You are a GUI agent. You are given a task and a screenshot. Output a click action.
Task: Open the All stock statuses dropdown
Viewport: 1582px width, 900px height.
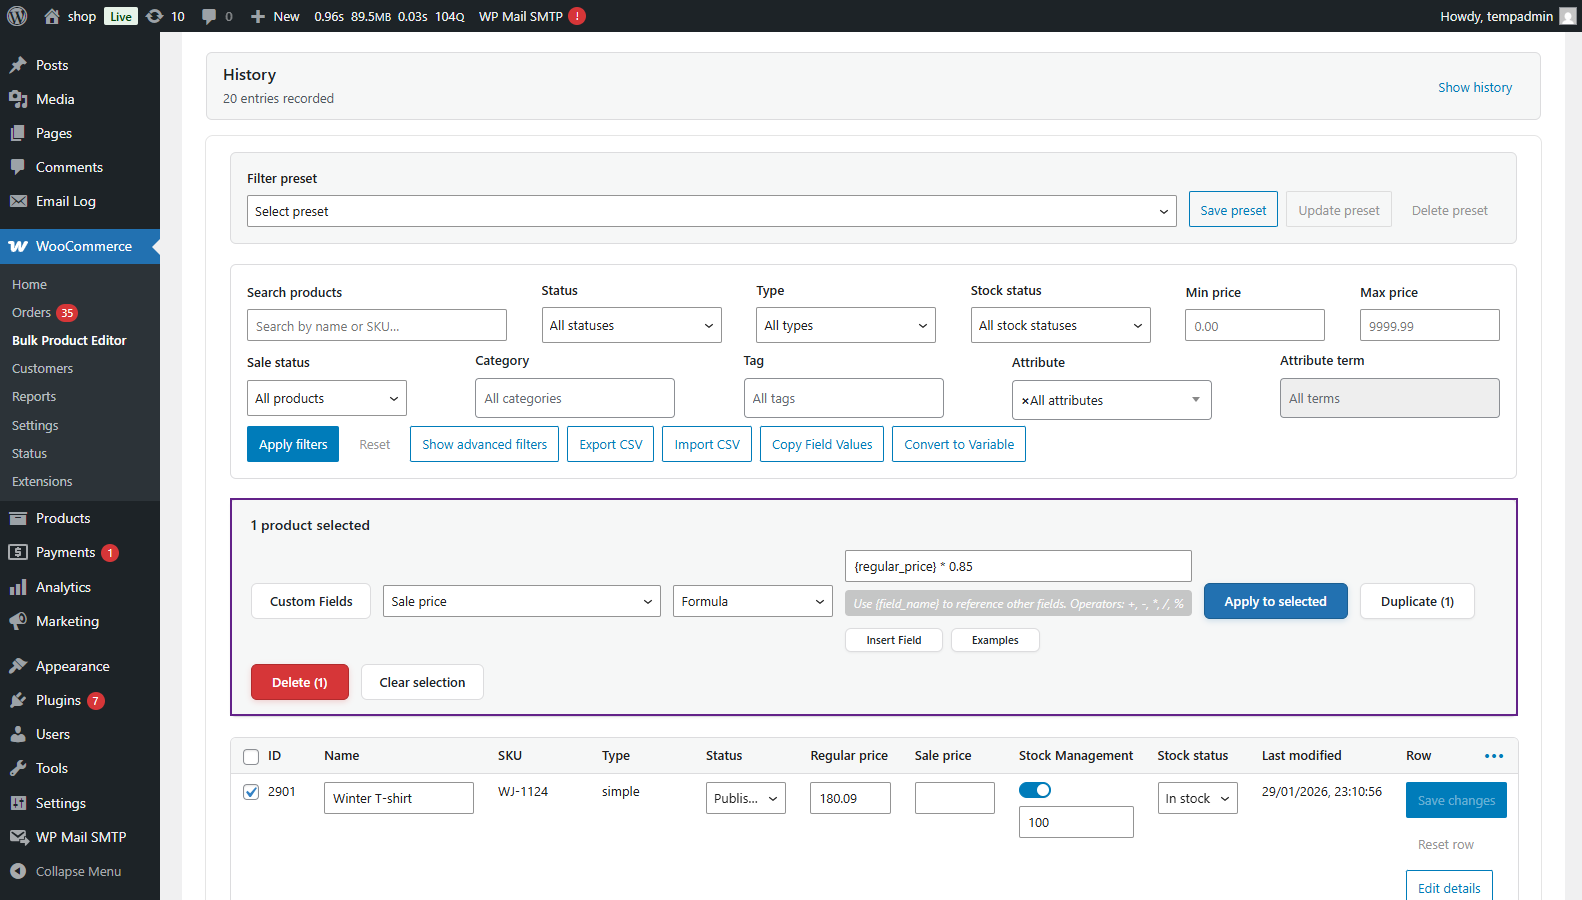tap(1060, 325)
